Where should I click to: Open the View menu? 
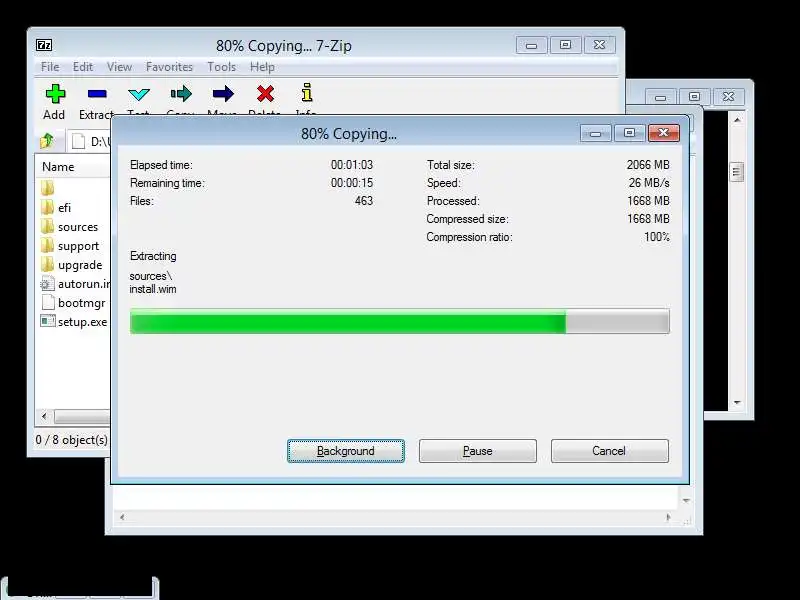click(x=119, y=67)
